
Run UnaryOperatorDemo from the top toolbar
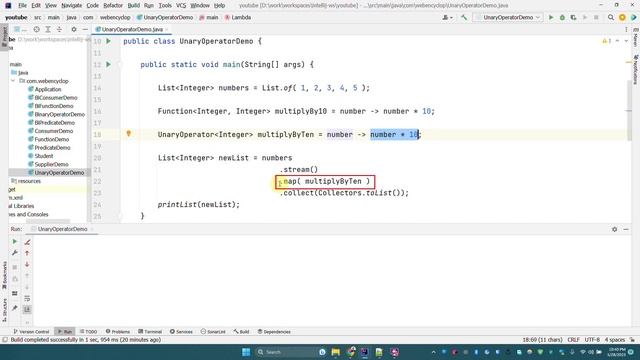coord(551,18)
